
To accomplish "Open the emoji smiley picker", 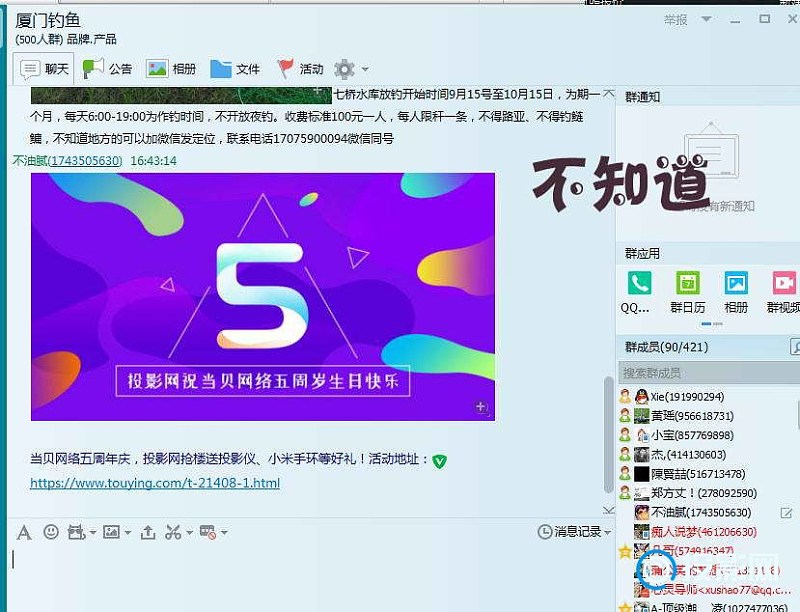I will [51, 532].
